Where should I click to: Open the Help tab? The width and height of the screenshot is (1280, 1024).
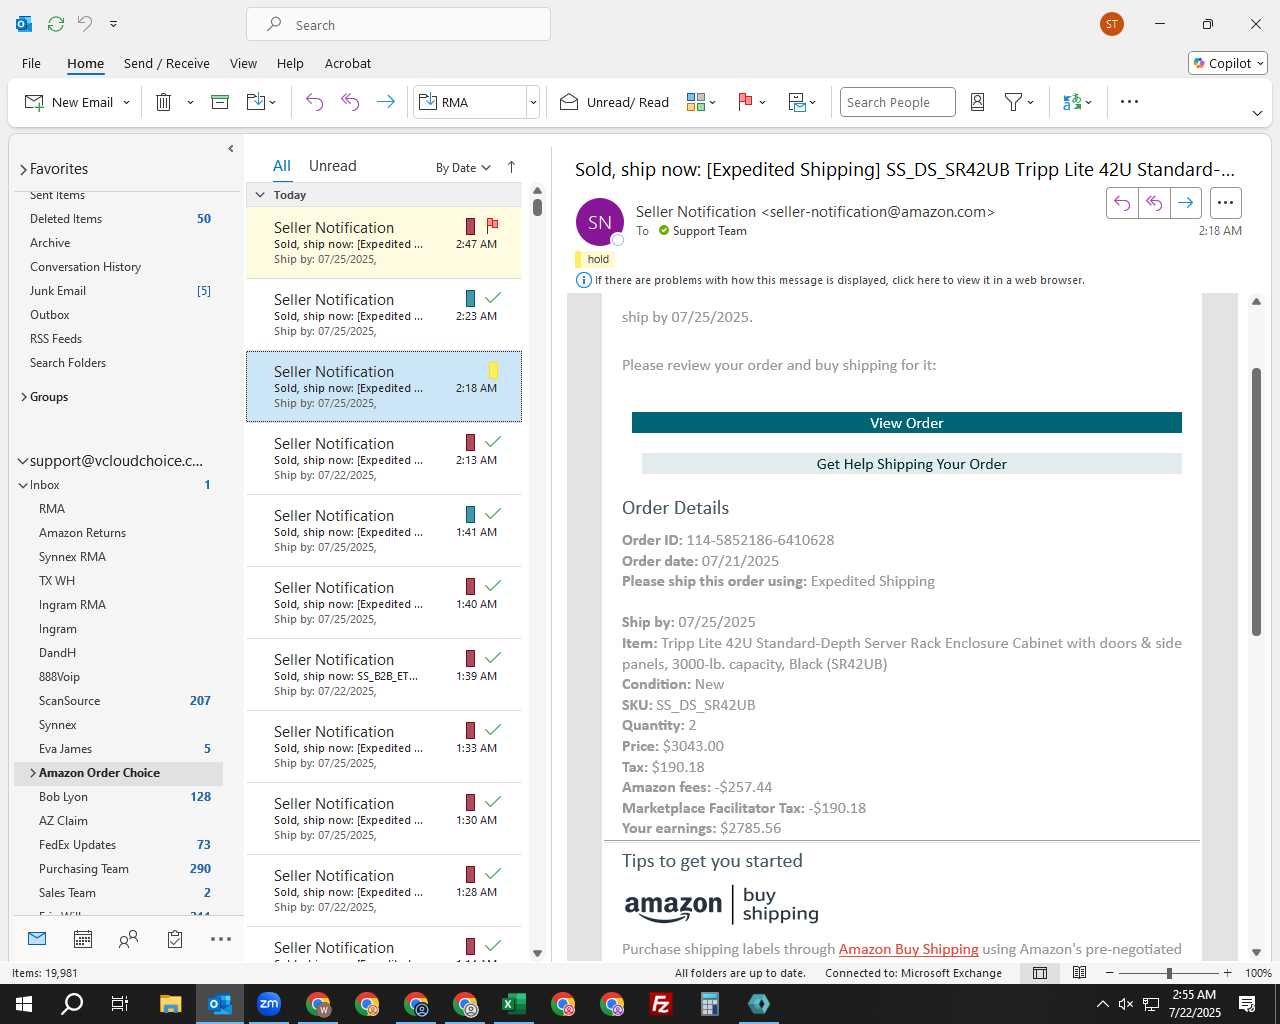290,63
